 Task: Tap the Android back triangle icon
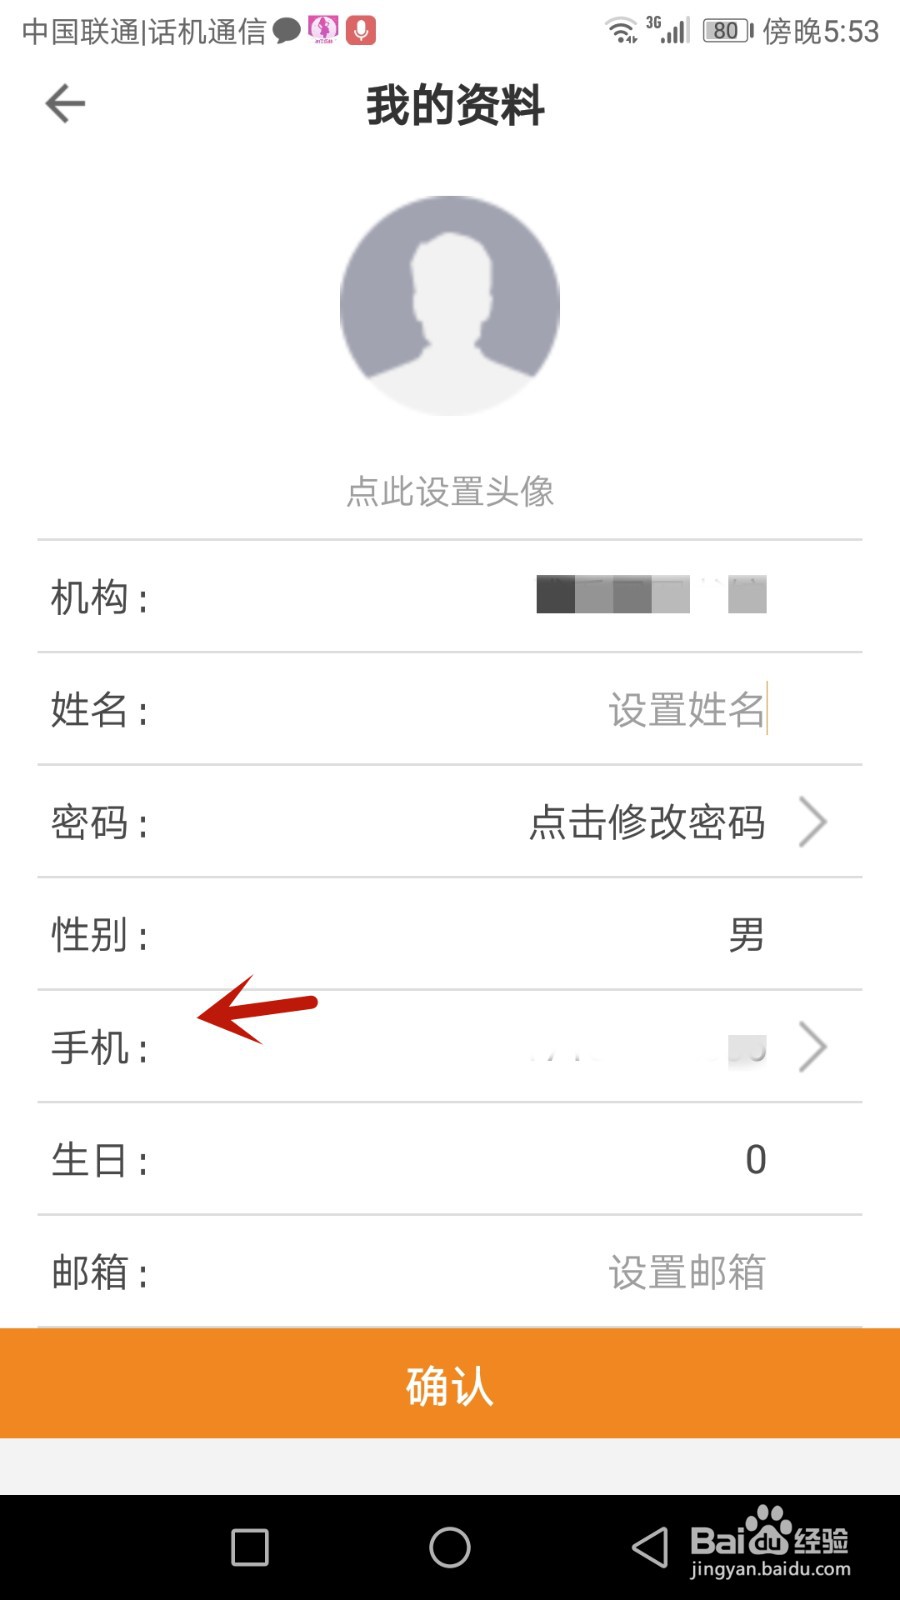point(650,1547)
